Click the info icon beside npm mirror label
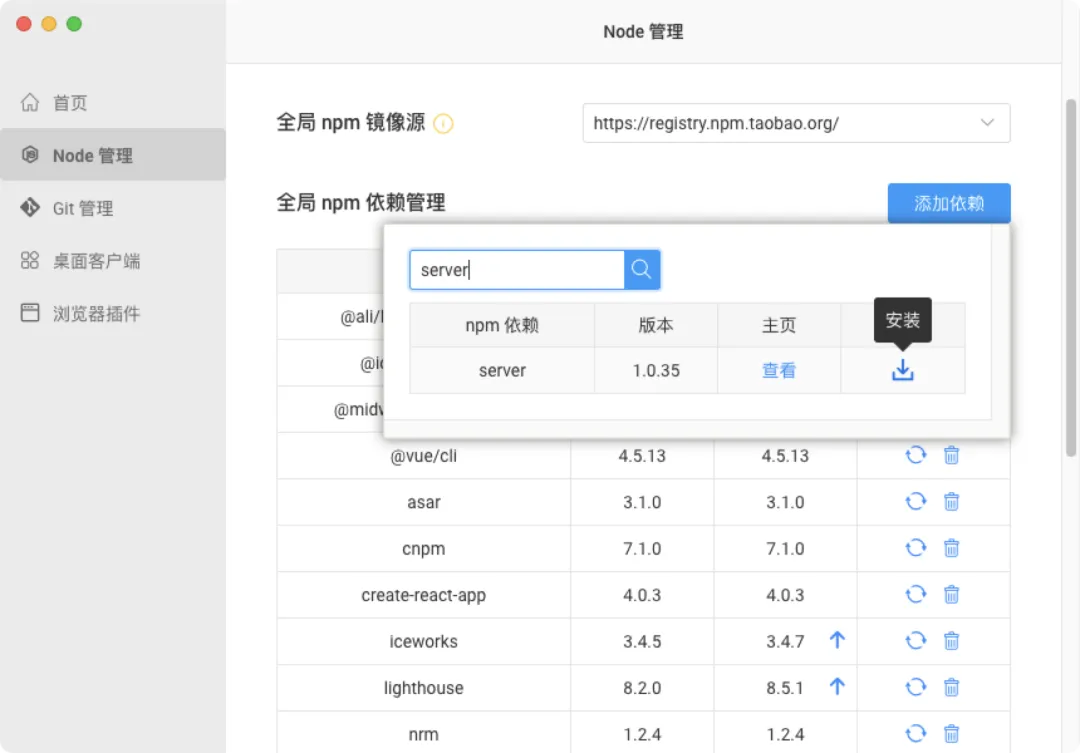The height and width of the screenshot is (753, 1080). (x=443, y=123)
